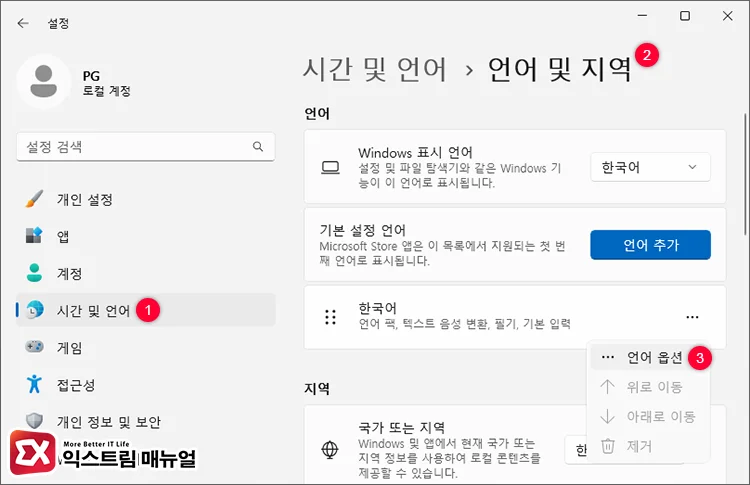Minimize the 설정 window
This screenshot has width=750, height=485.
(x=642, y=16)
